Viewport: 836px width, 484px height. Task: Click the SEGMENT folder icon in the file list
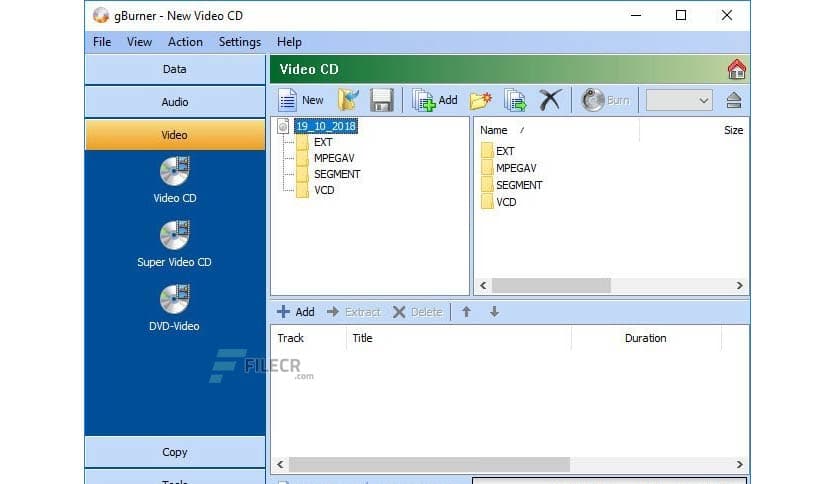point(487,185)
